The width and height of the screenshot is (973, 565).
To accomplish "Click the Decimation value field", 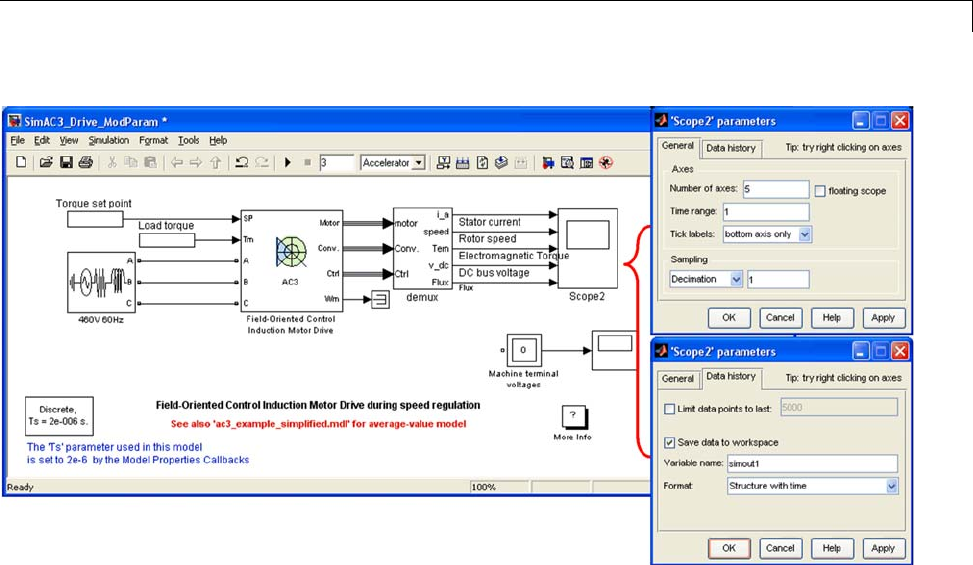I will tap(778, 279).
